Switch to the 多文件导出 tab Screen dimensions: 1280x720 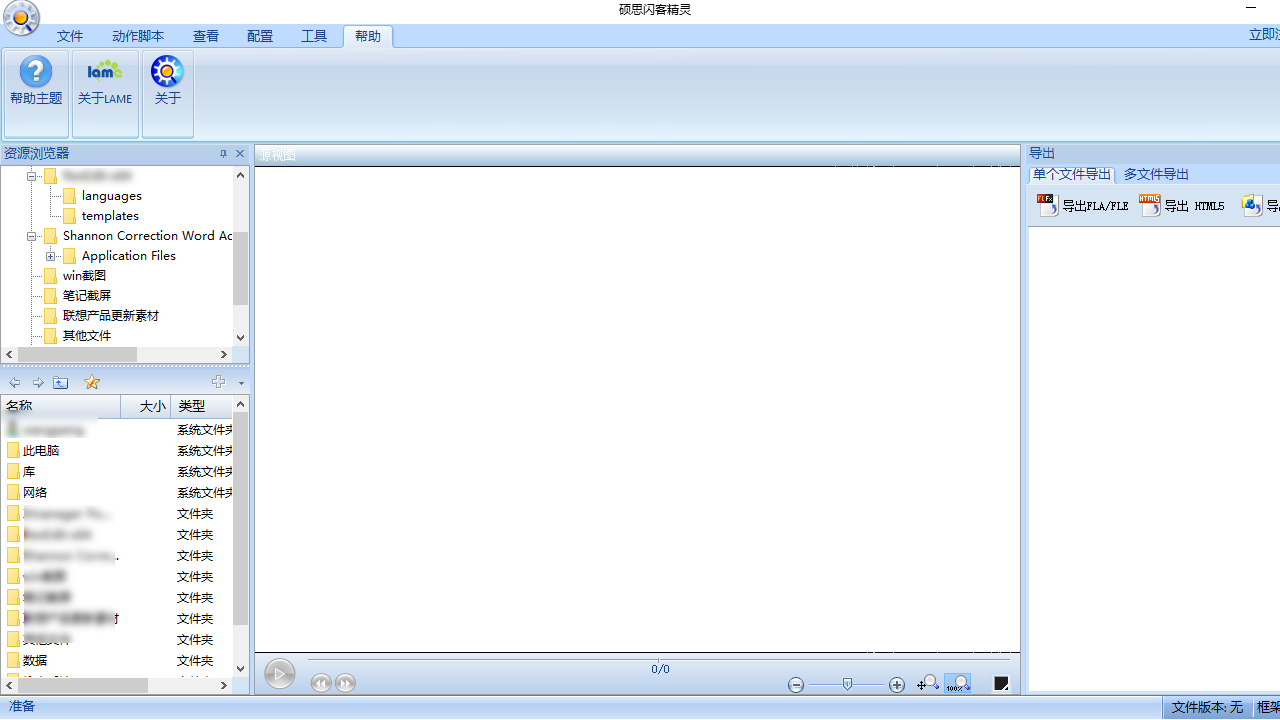pyautogui.click(x=1156, y=174)
